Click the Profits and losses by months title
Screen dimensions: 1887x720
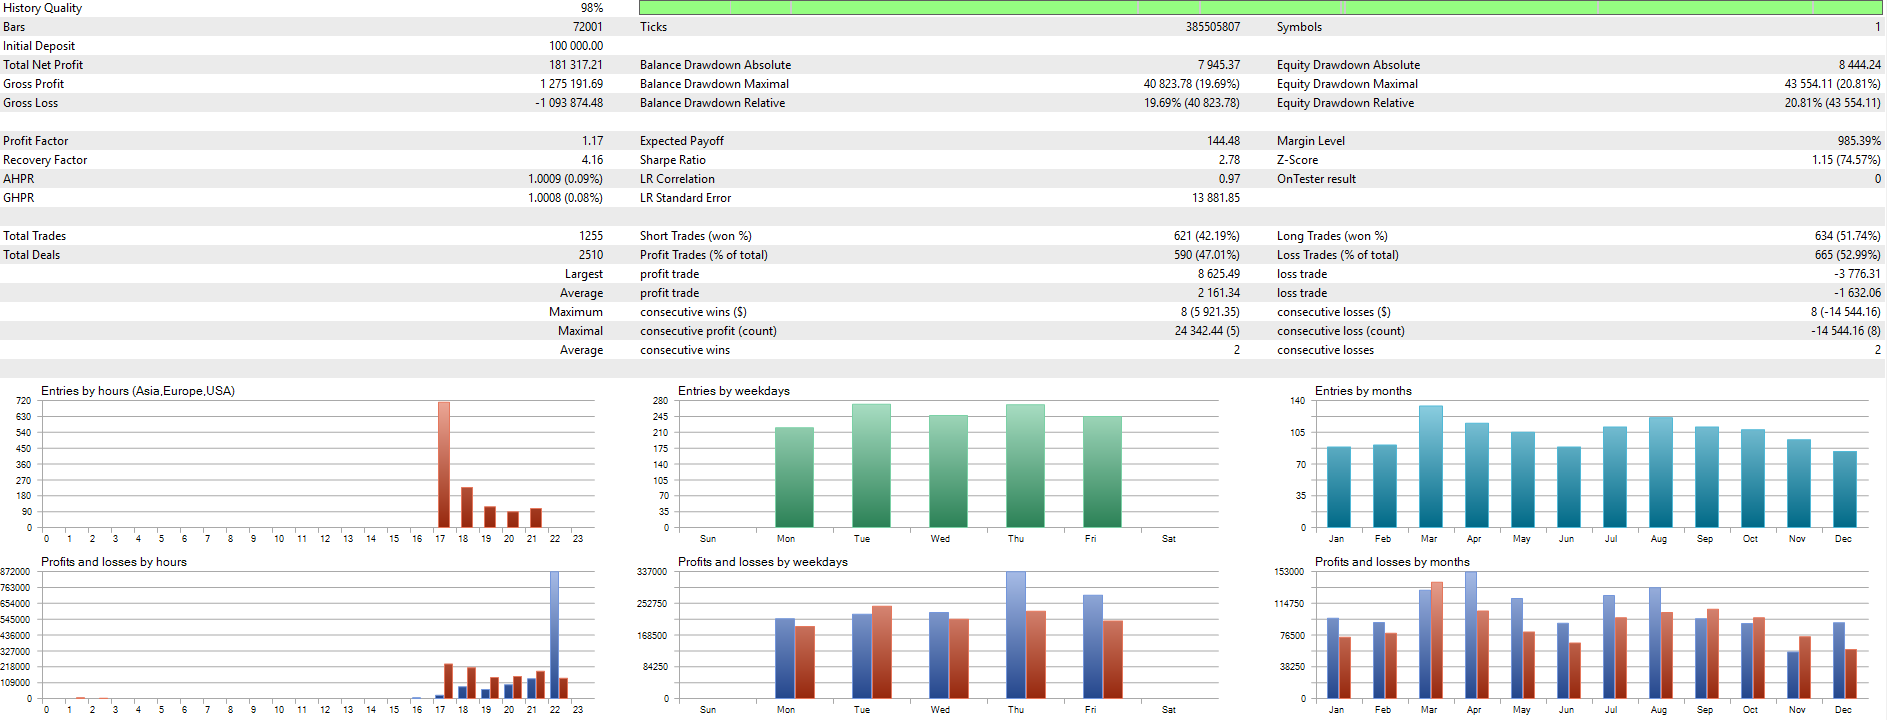(1391, 562)
